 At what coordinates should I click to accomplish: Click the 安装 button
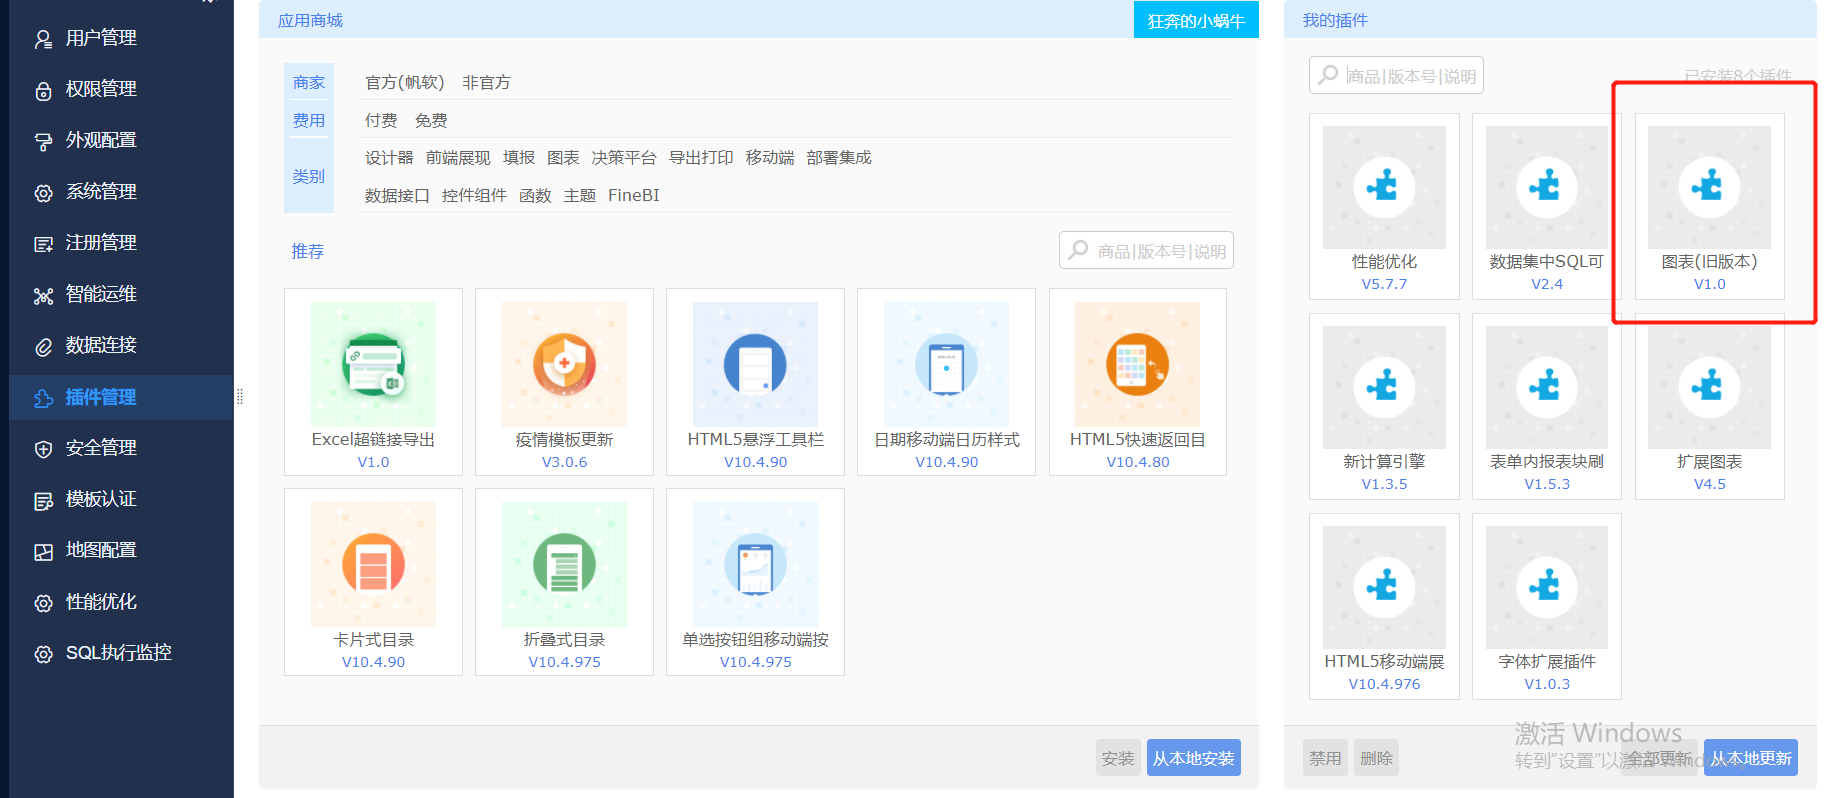(x=1118, y=758)
